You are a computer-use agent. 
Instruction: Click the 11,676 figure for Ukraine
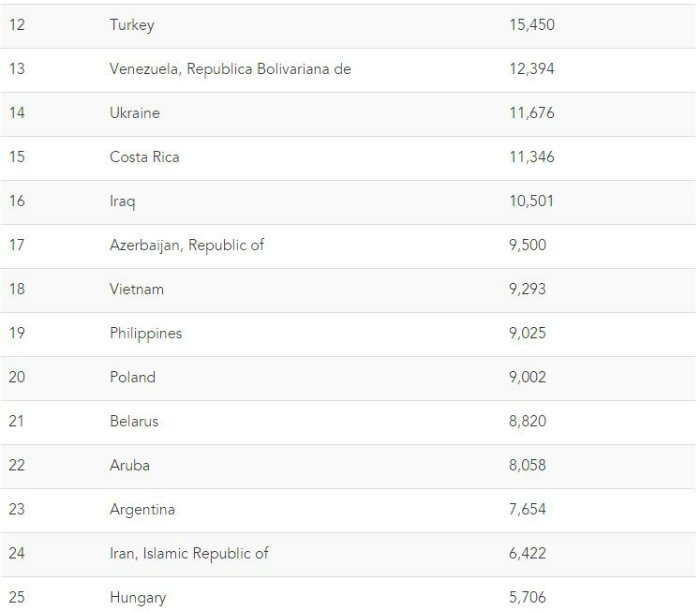coord(531,113)
